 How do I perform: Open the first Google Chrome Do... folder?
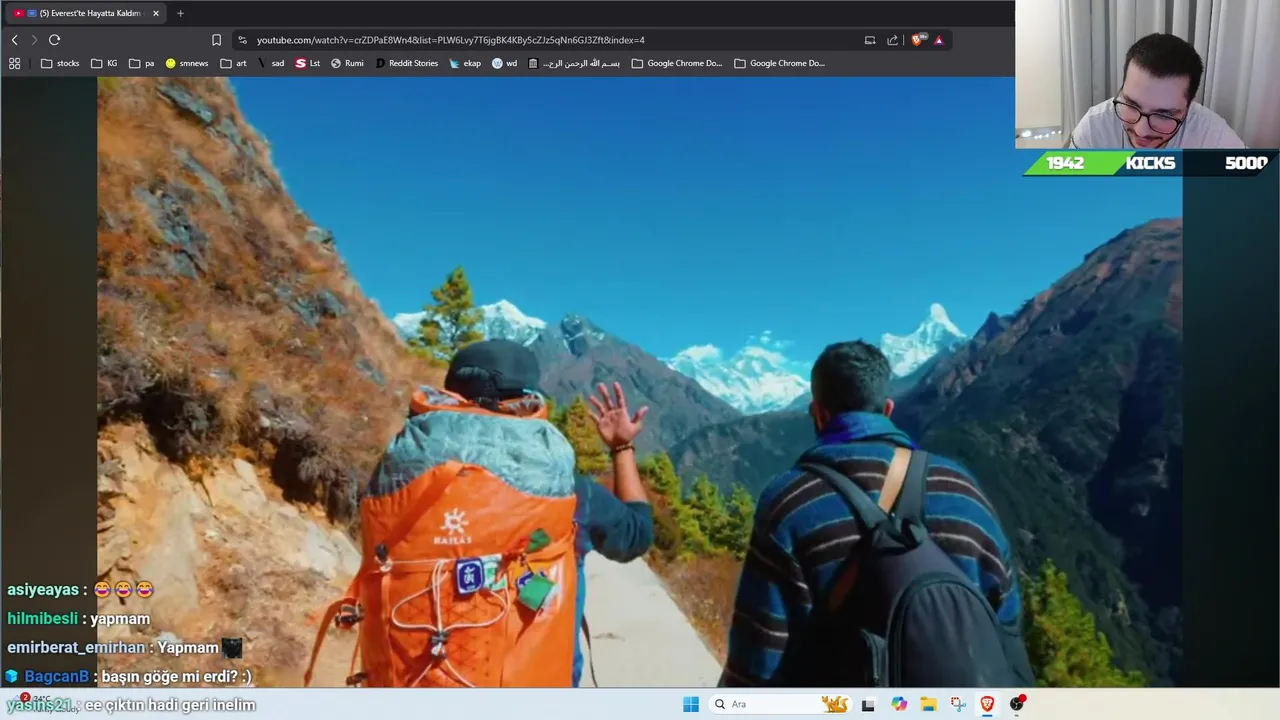pos(677,63)
